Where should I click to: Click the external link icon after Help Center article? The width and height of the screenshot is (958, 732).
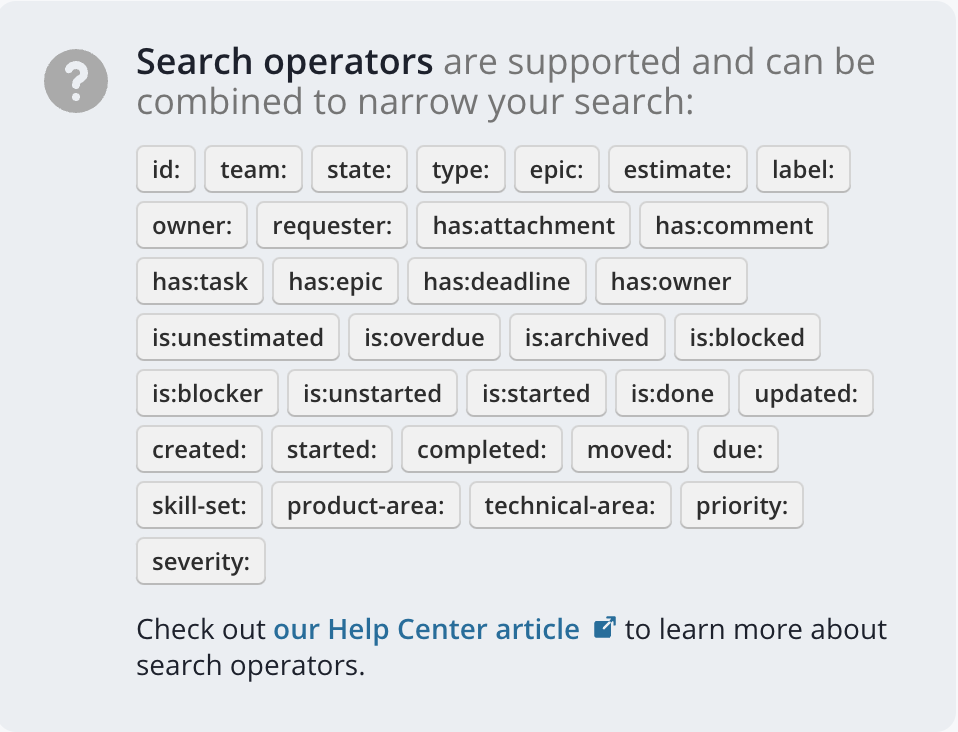pyautogui.click(x=604, y=628)
